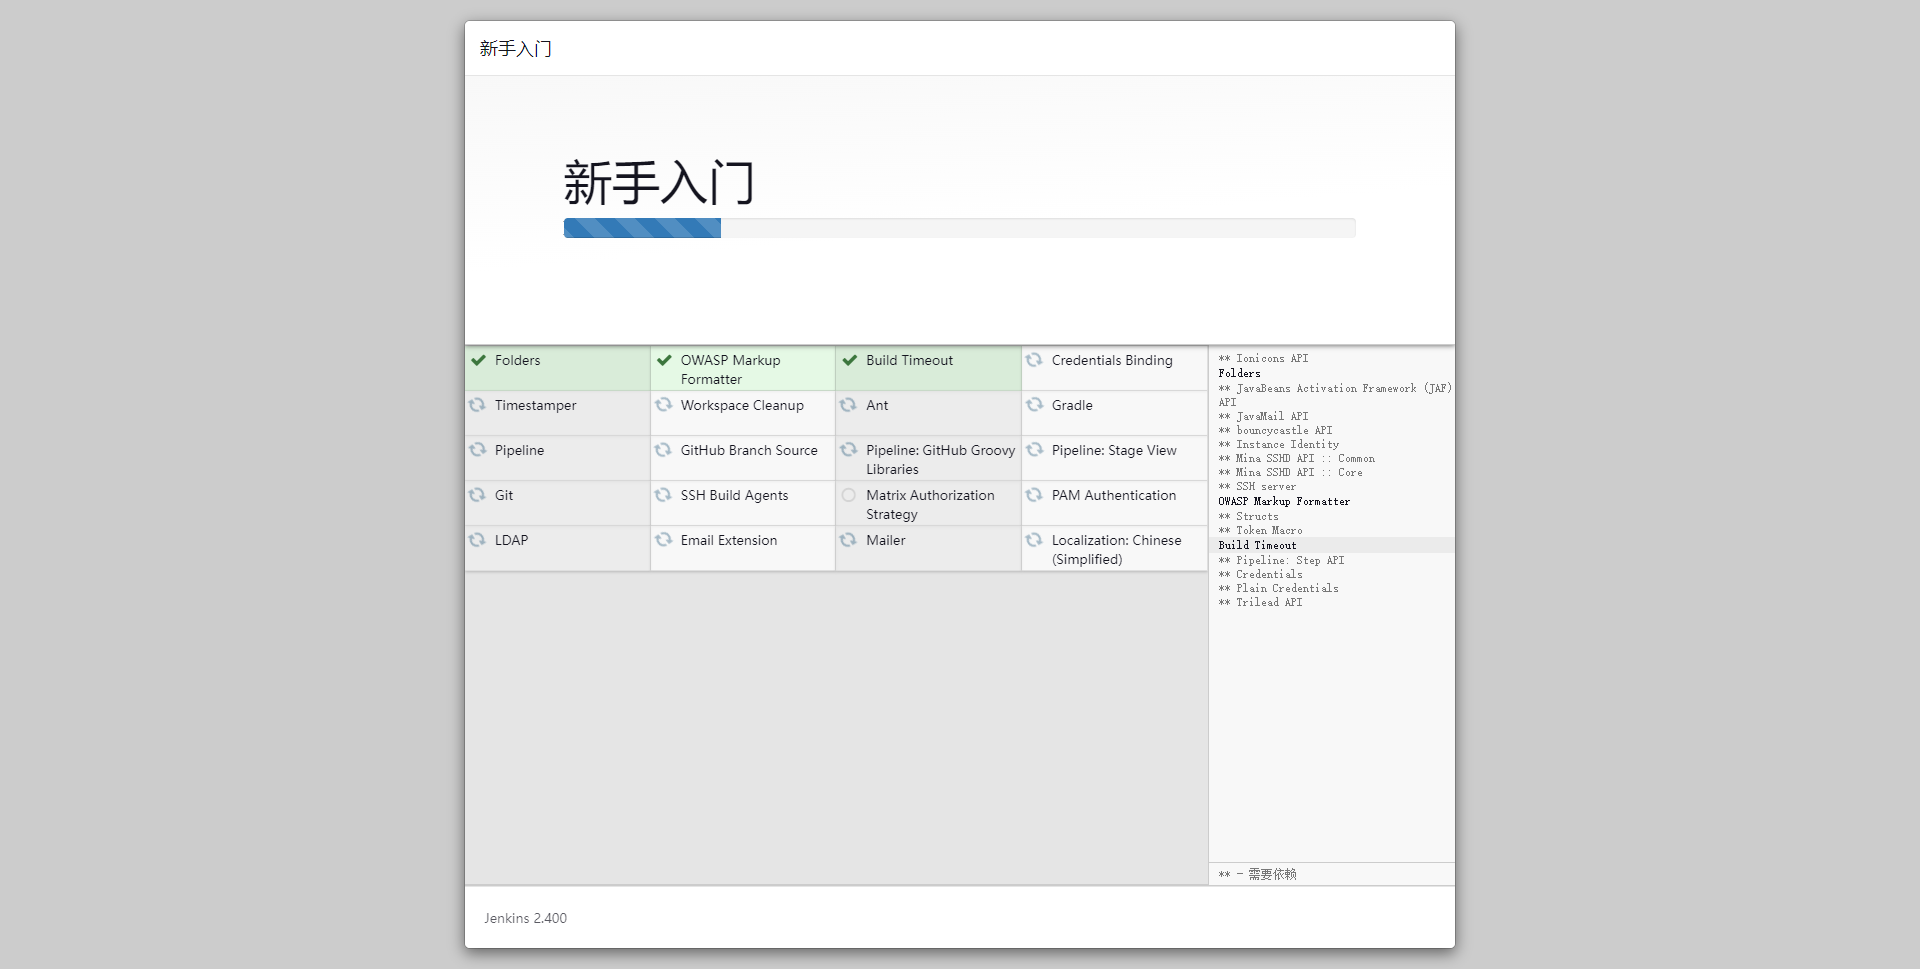Image resolution: width=1920 pixels, height=969 pixels.
Task: Select the Email Extension plugin name
Action: pyautogui.click(x=729, y=540)
